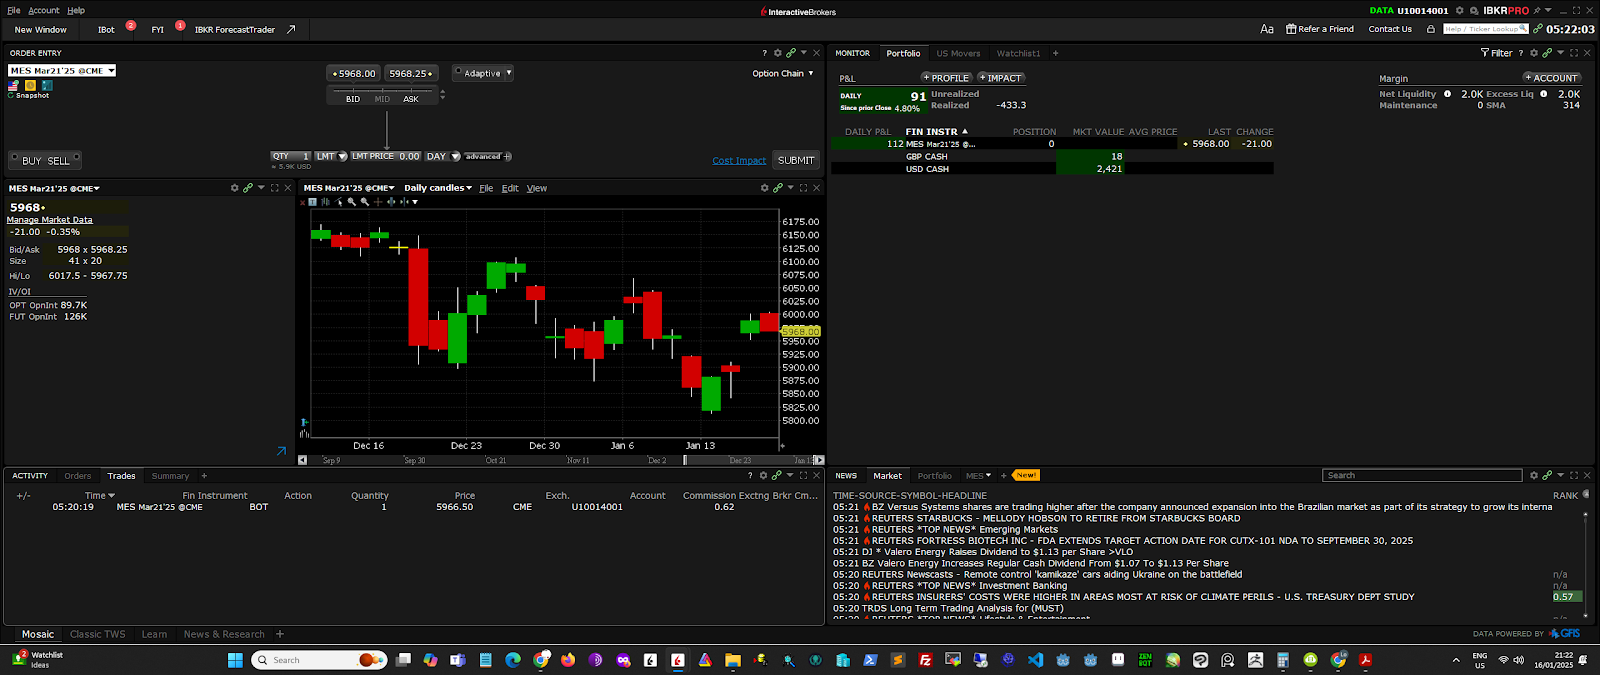Click Order Entry panel link chain icon
The image size is (1600, 675).
791,53
